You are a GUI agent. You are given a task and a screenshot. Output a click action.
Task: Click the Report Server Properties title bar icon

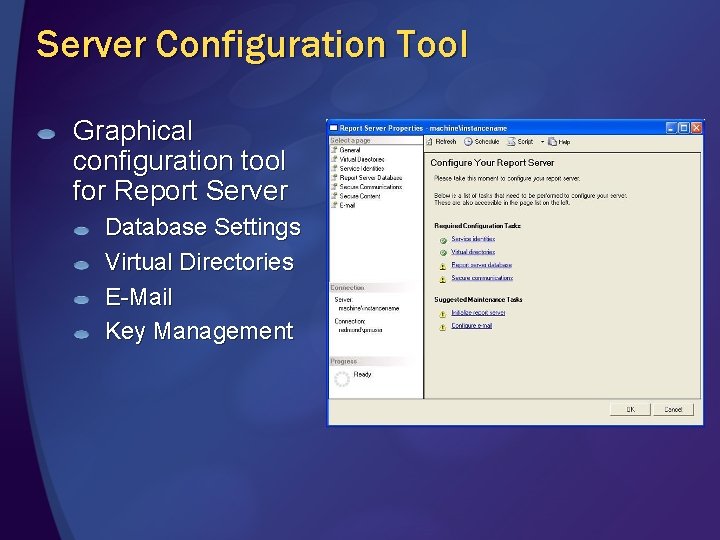pos(334,128)
